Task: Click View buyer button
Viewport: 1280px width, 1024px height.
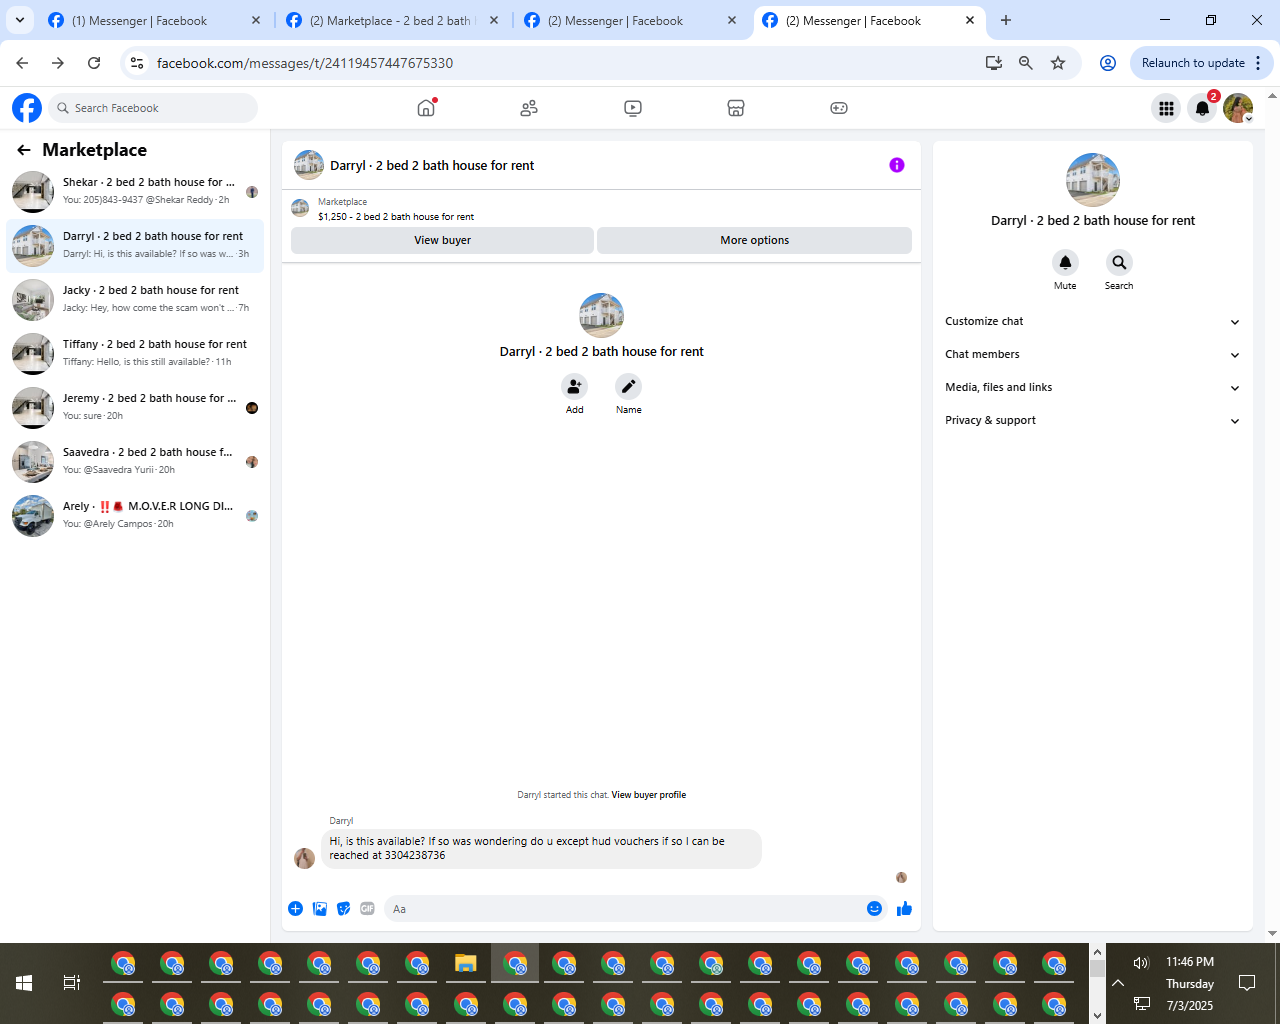Action: coord(442,240)
